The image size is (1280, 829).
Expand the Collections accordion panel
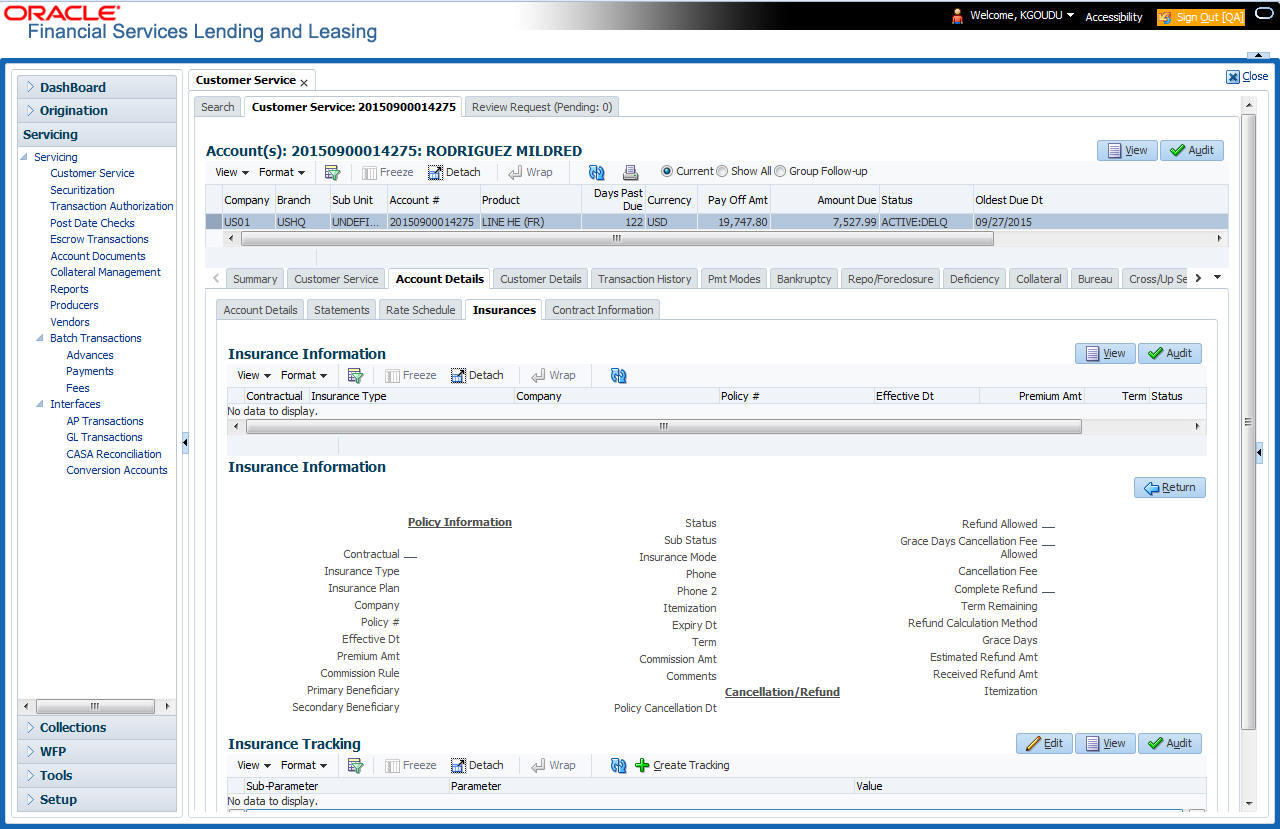pyautogui.click(x=97, y=727)
